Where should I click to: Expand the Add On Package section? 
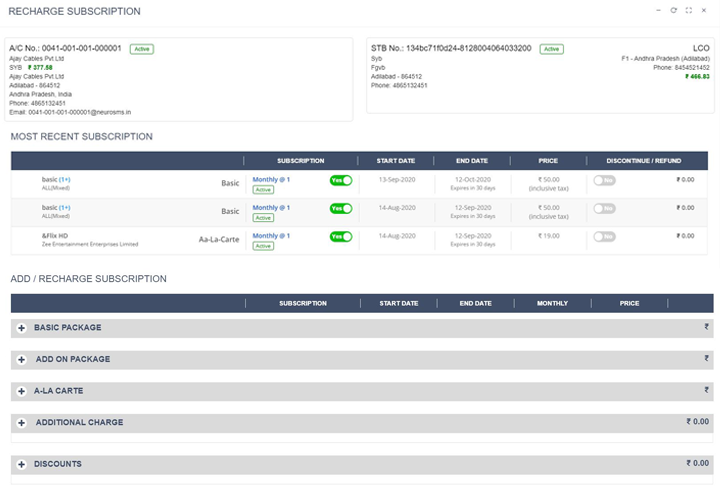pyautogui.click(x=21, y=359)
